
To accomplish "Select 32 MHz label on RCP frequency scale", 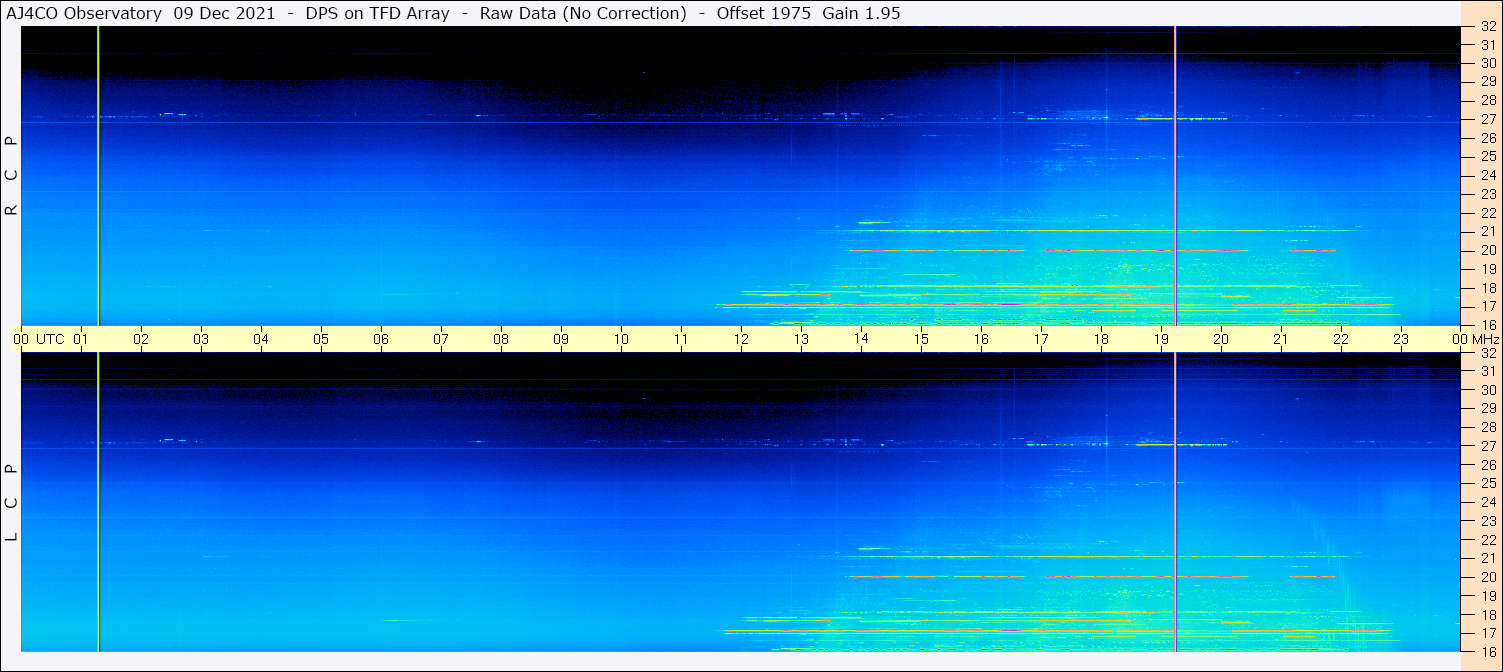I will pyautogui.click(x=1488, y=27).
